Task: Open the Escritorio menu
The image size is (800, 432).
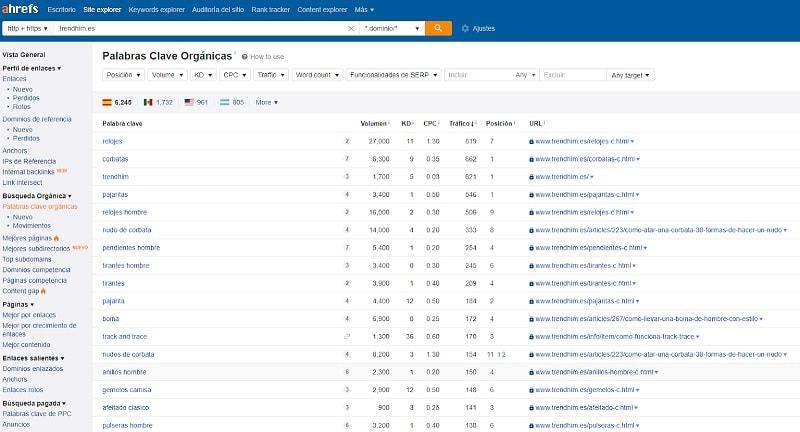Action: [x=61, y=10]
